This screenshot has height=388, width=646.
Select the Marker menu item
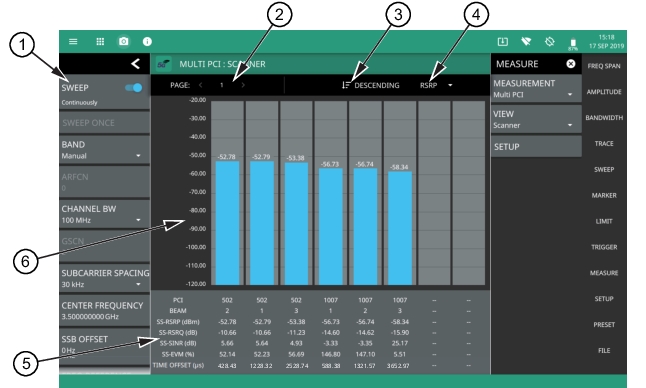coord(604,195)
